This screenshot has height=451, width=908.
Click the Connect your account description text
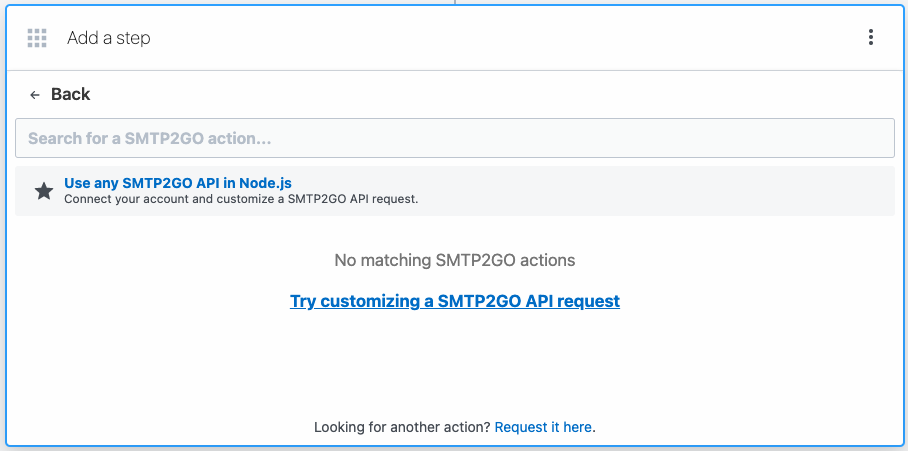click(241, 199)
